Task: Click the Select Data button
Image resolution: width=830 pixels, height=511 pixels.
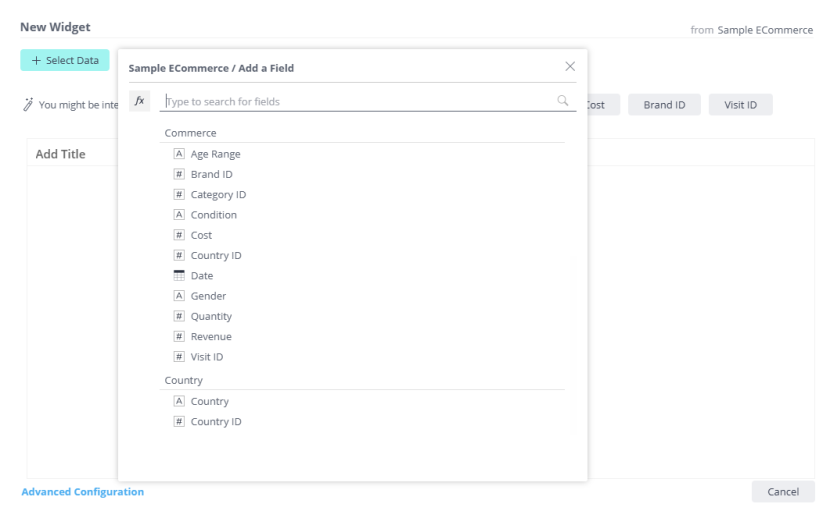Action: pyautogui.click(x=65, y=60)
